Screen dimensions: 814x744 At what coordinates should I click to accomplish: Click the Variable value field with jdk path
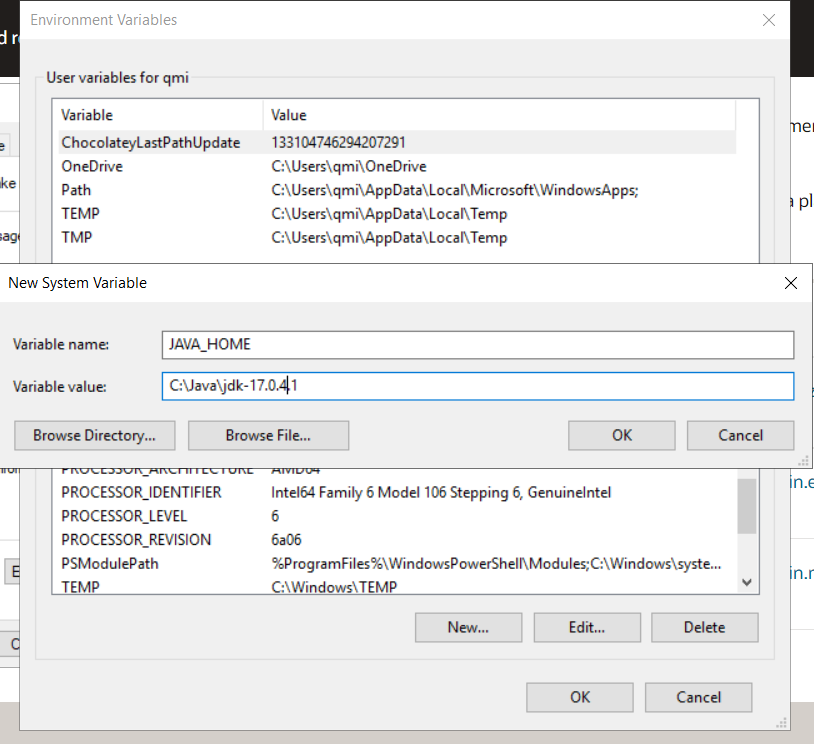pos(478,386)
